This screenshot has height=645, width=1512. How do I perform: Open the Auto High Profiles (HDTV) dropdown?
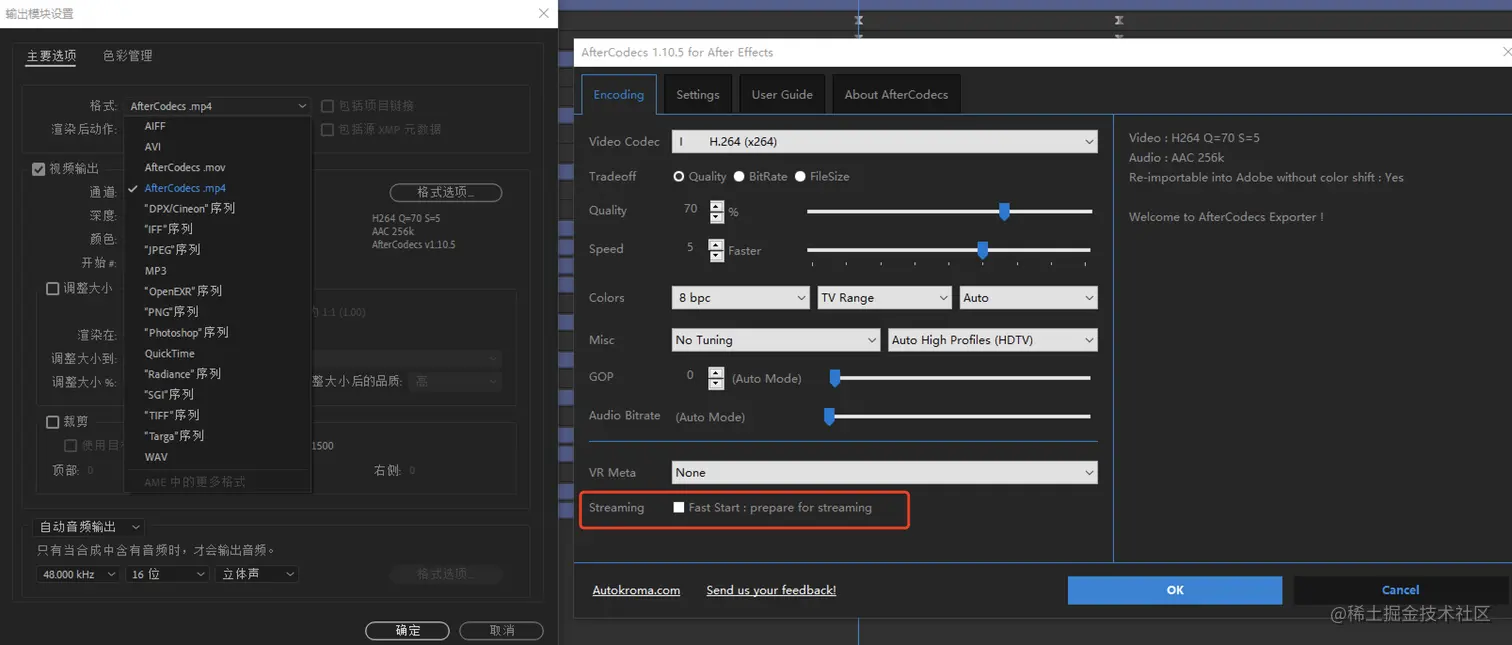[992, 340]
